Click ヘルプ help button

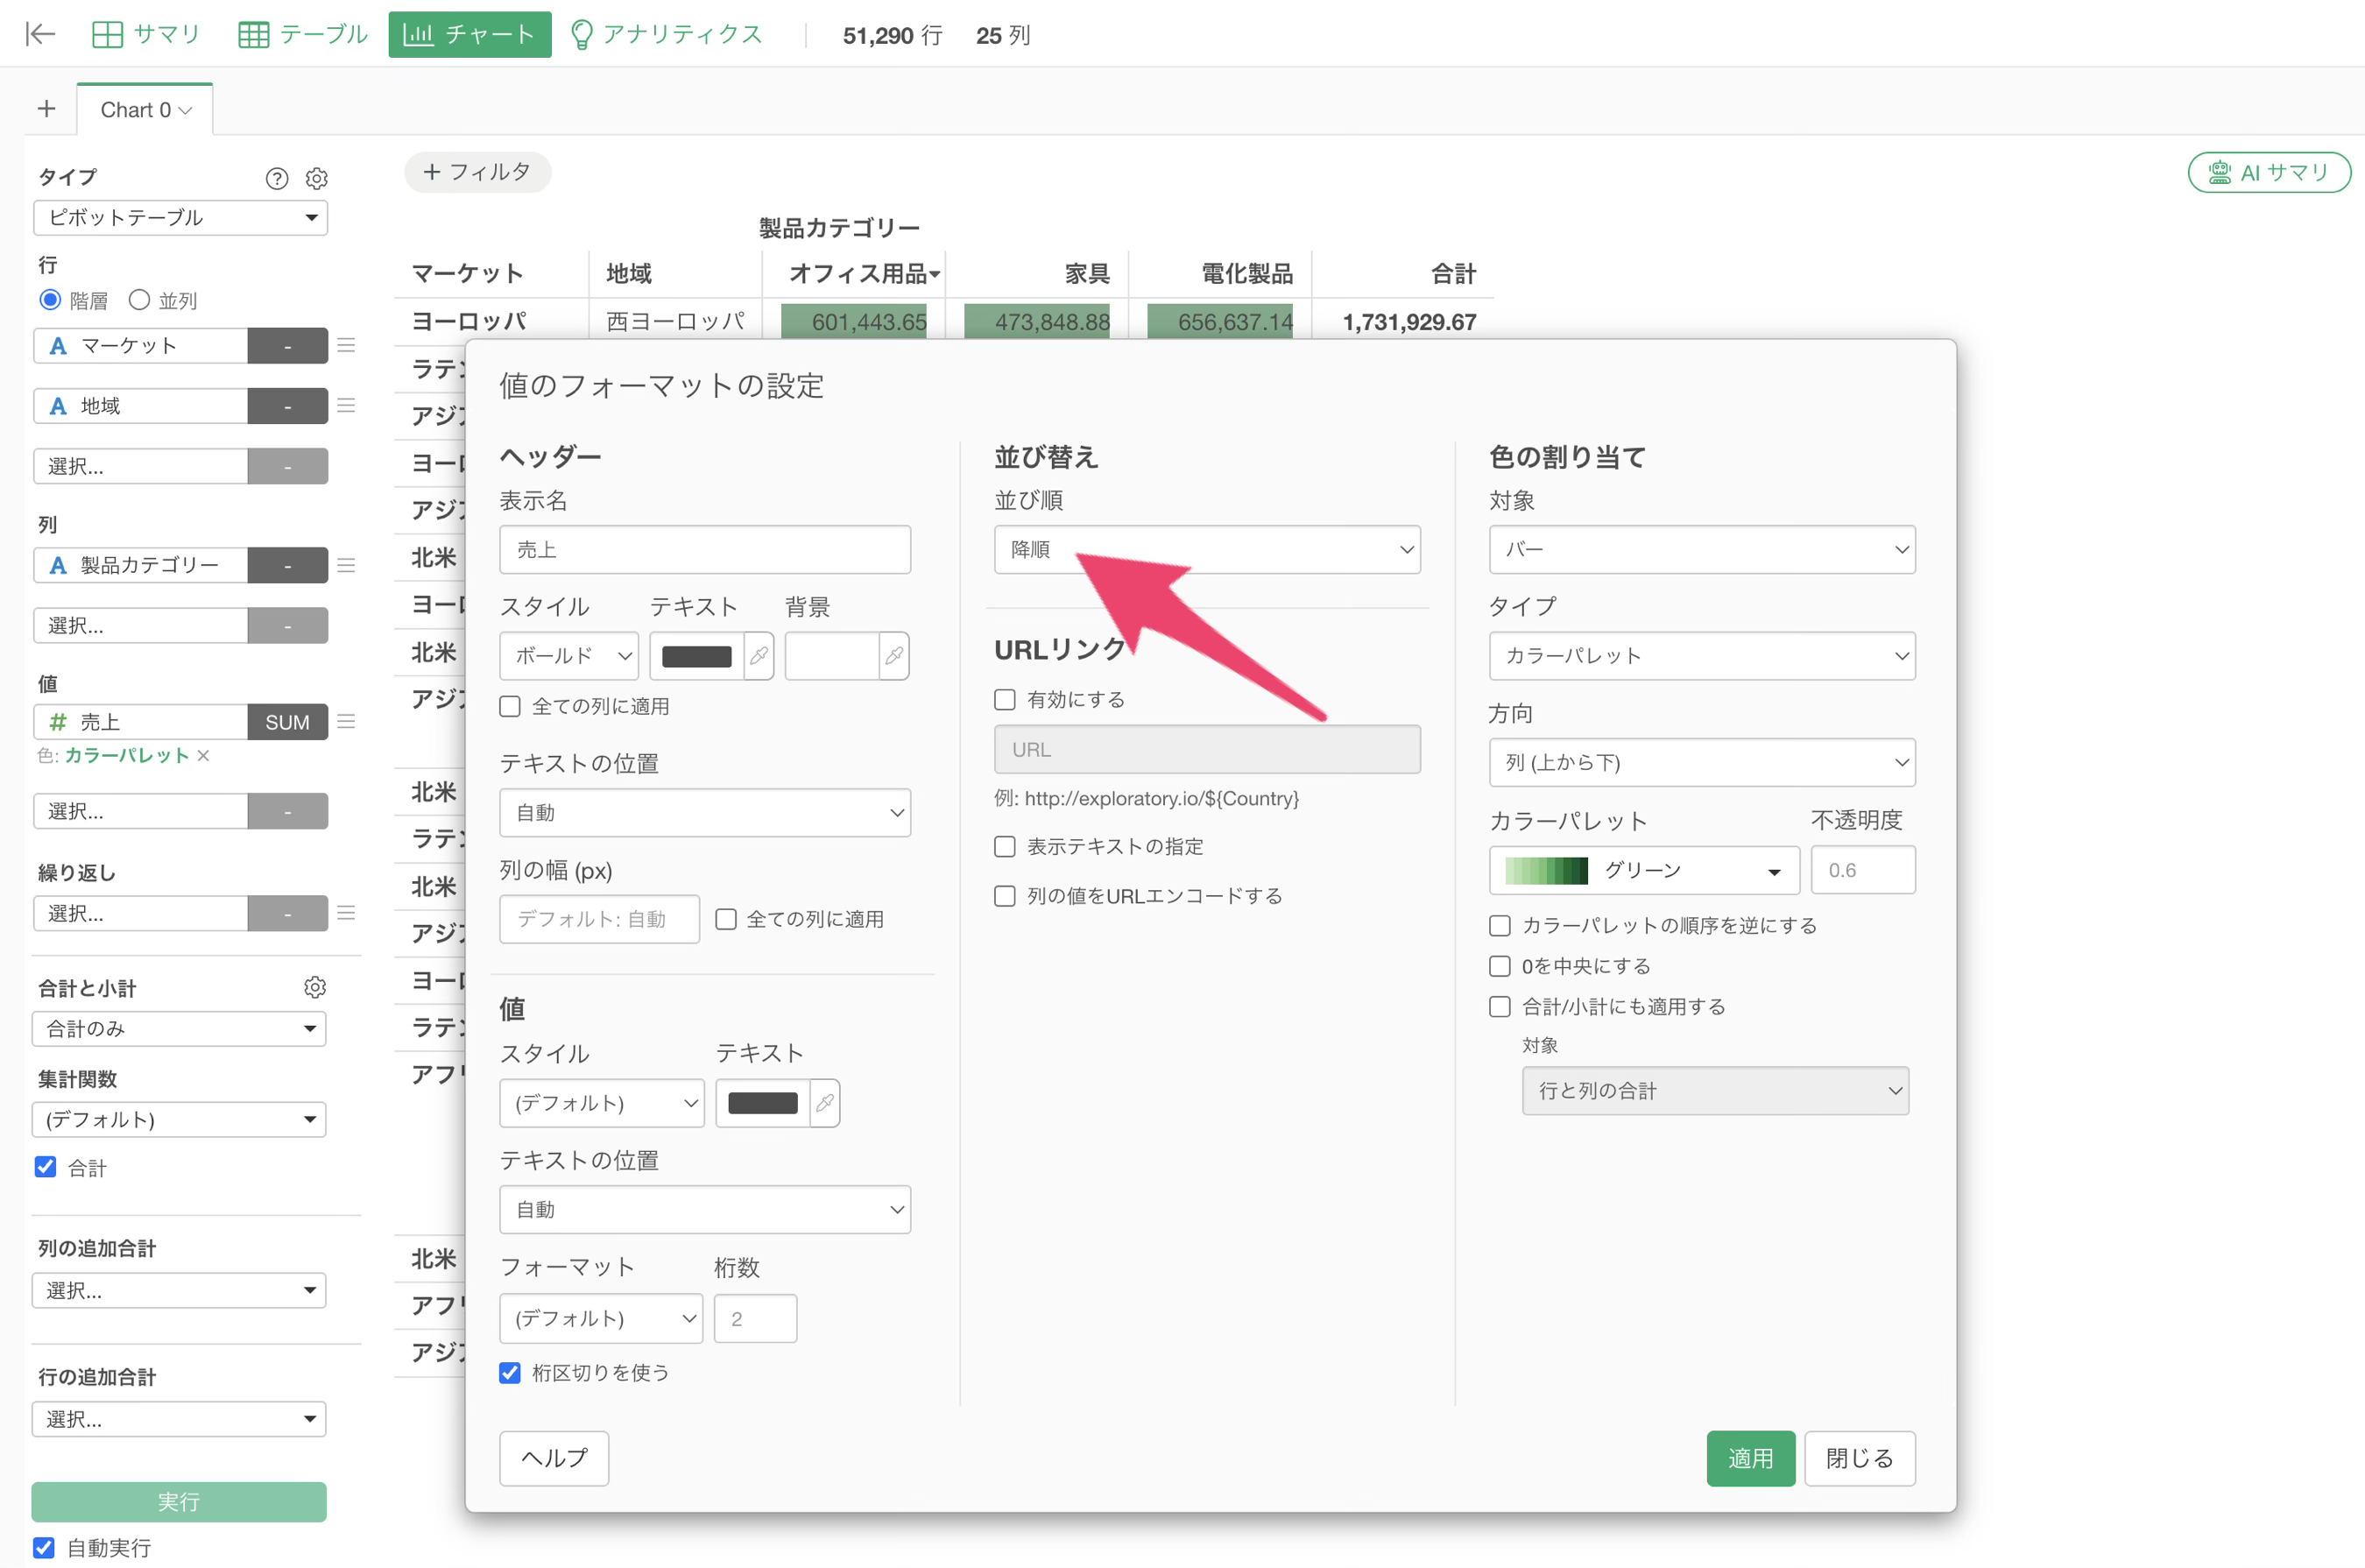click(554, 1458)
